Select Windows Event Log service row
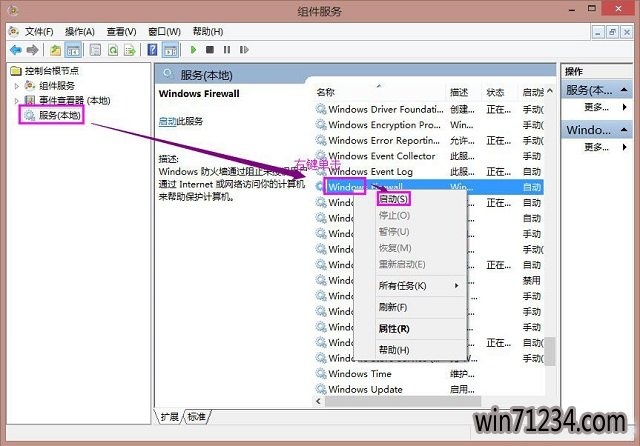The image size is (640, 446). 429,171
